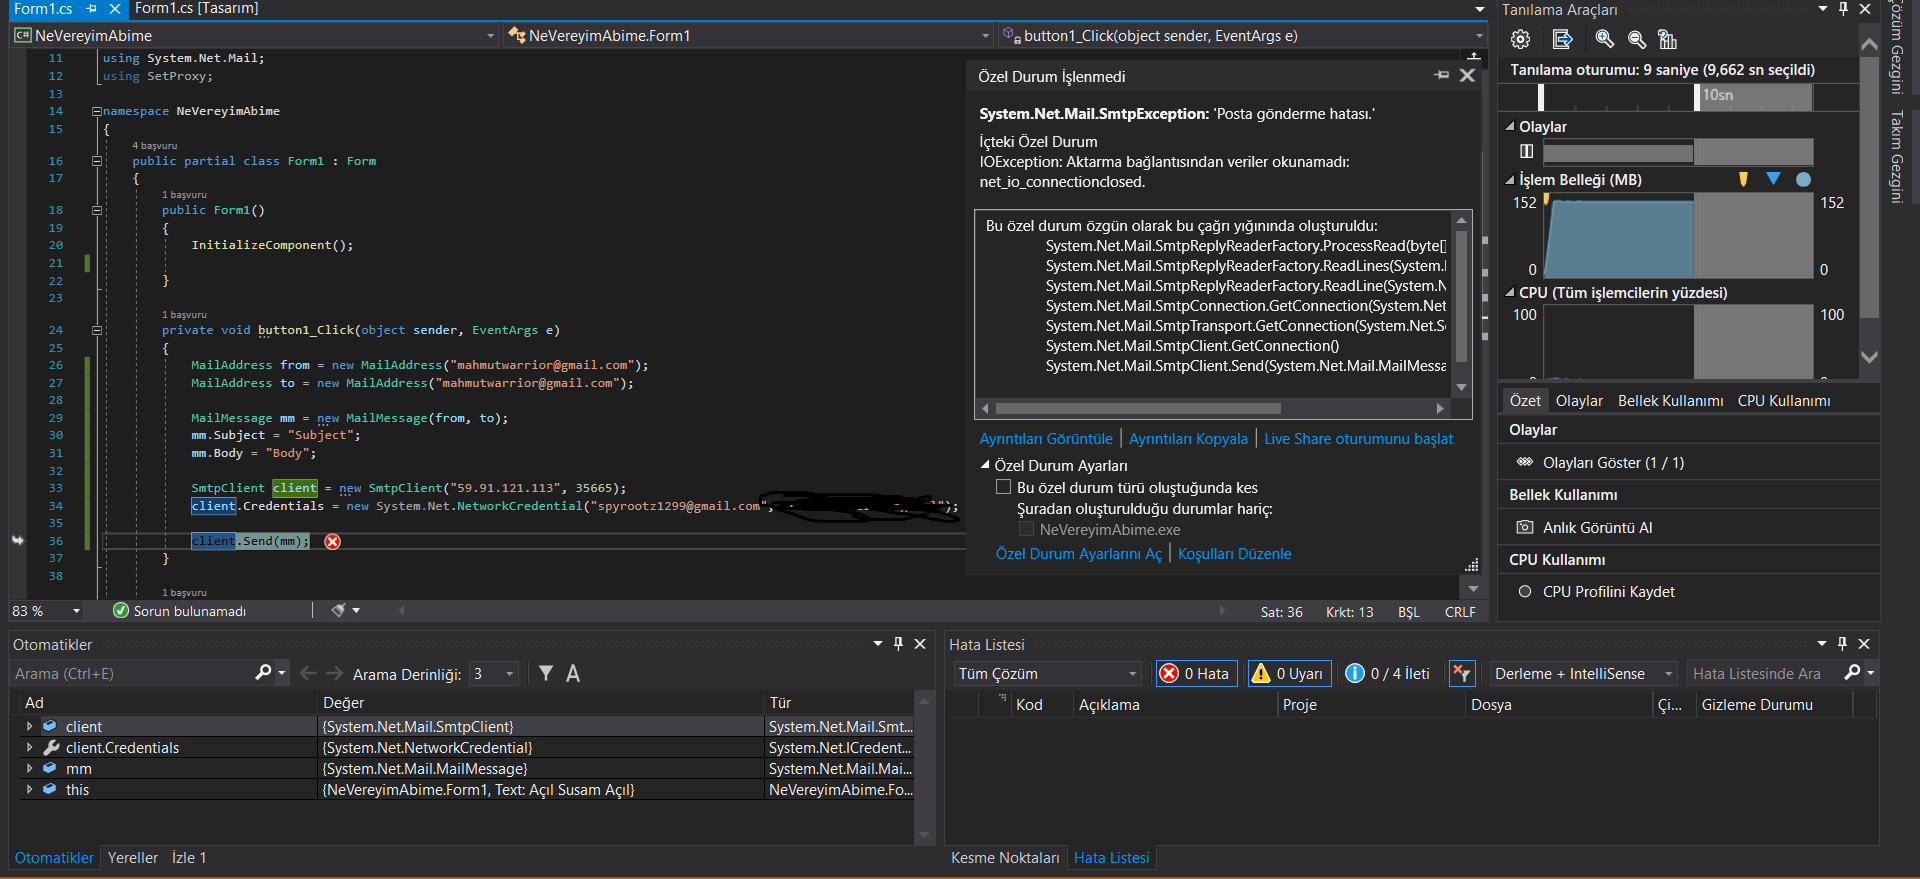Collapse the namespace NeVereyimAbime code block
Viewport: 1920px width, 879px height.
97,111
